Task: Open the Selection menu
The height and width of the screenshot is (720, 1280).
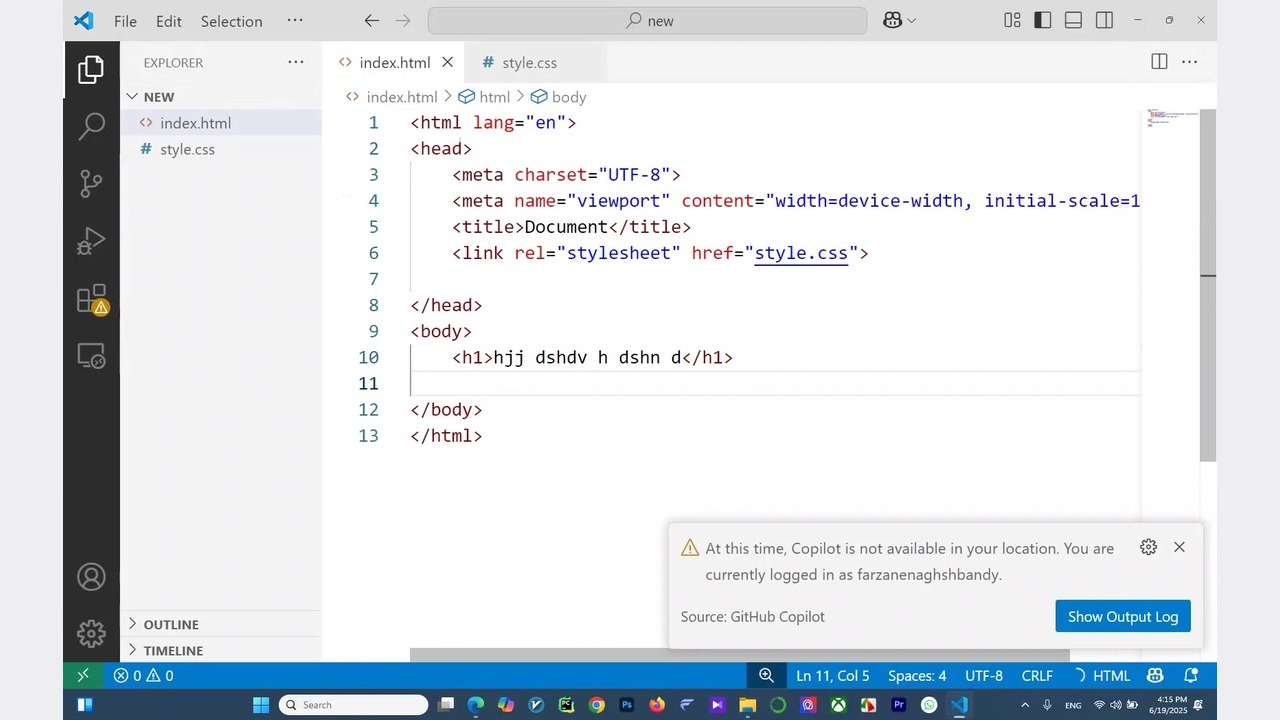Action: click(231, 21)
